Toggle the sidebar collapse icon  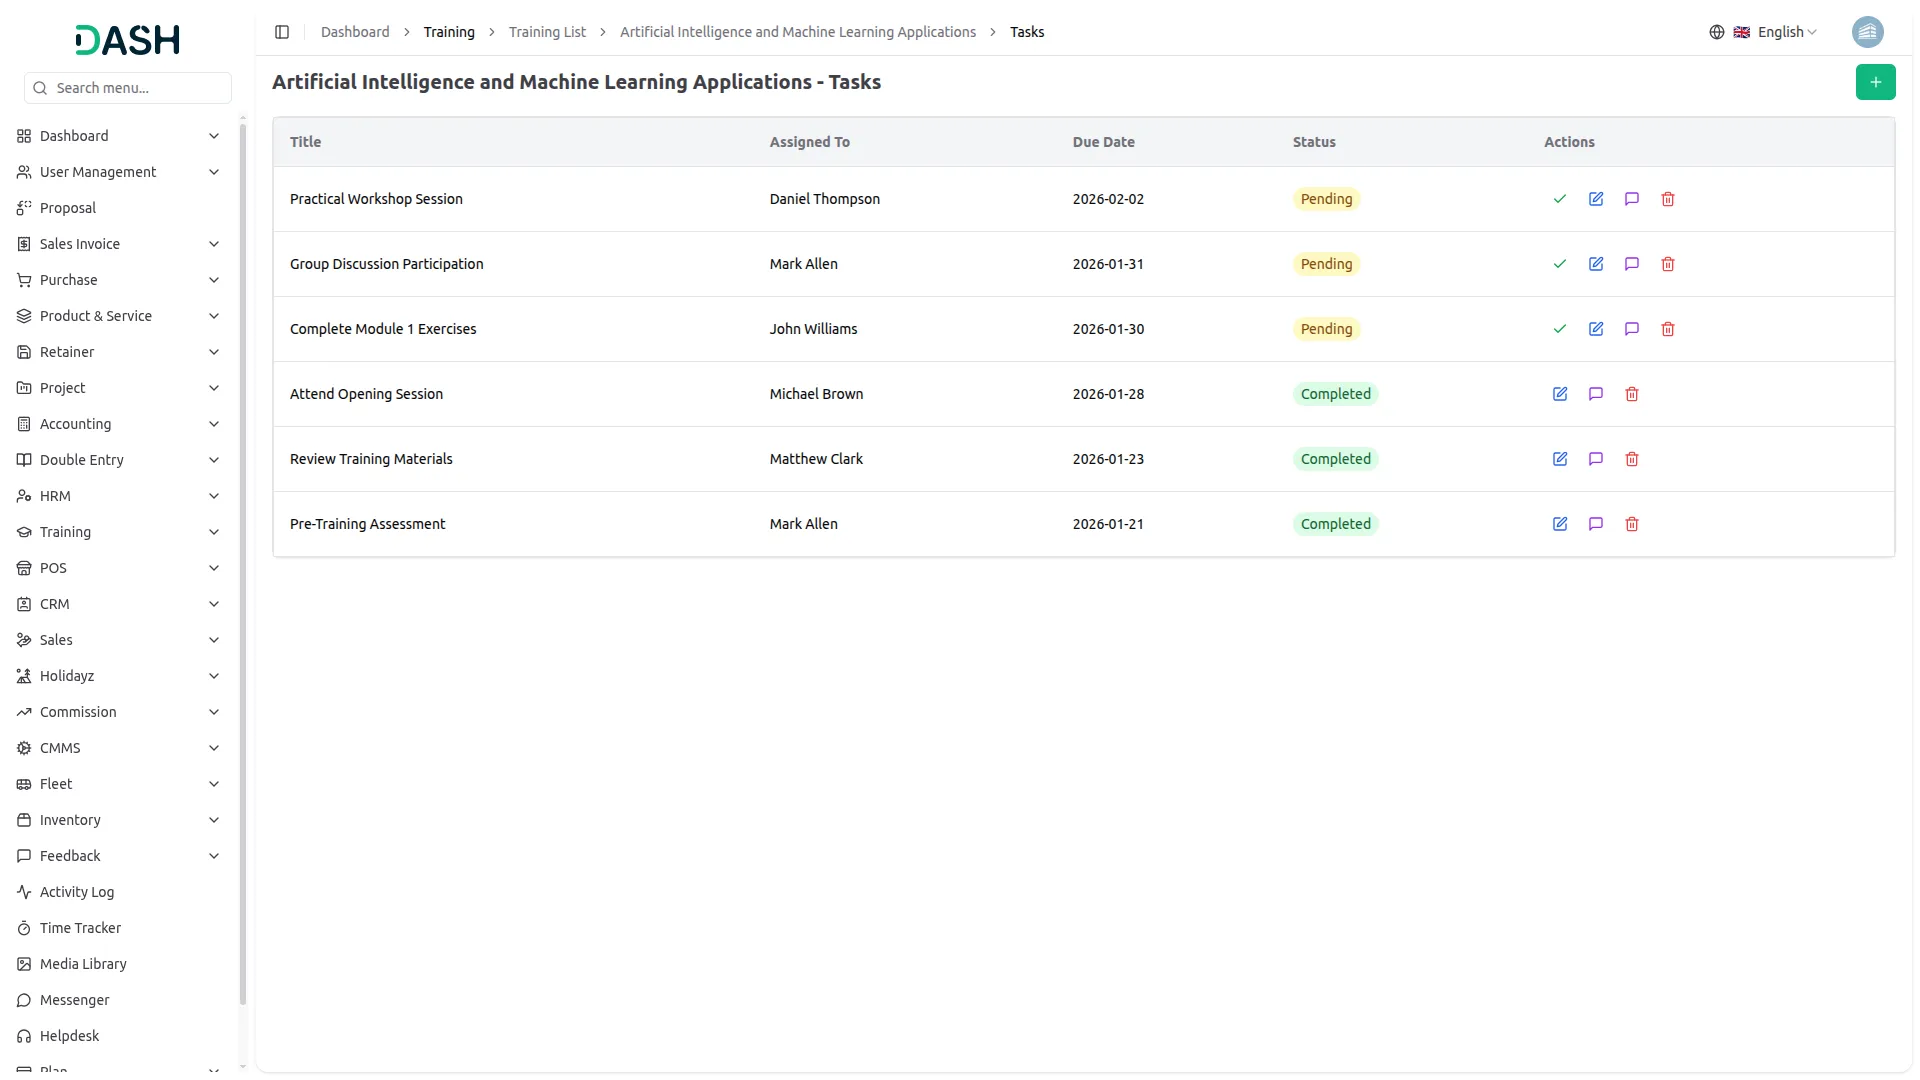pyautogui.click(x=282, y=32)
